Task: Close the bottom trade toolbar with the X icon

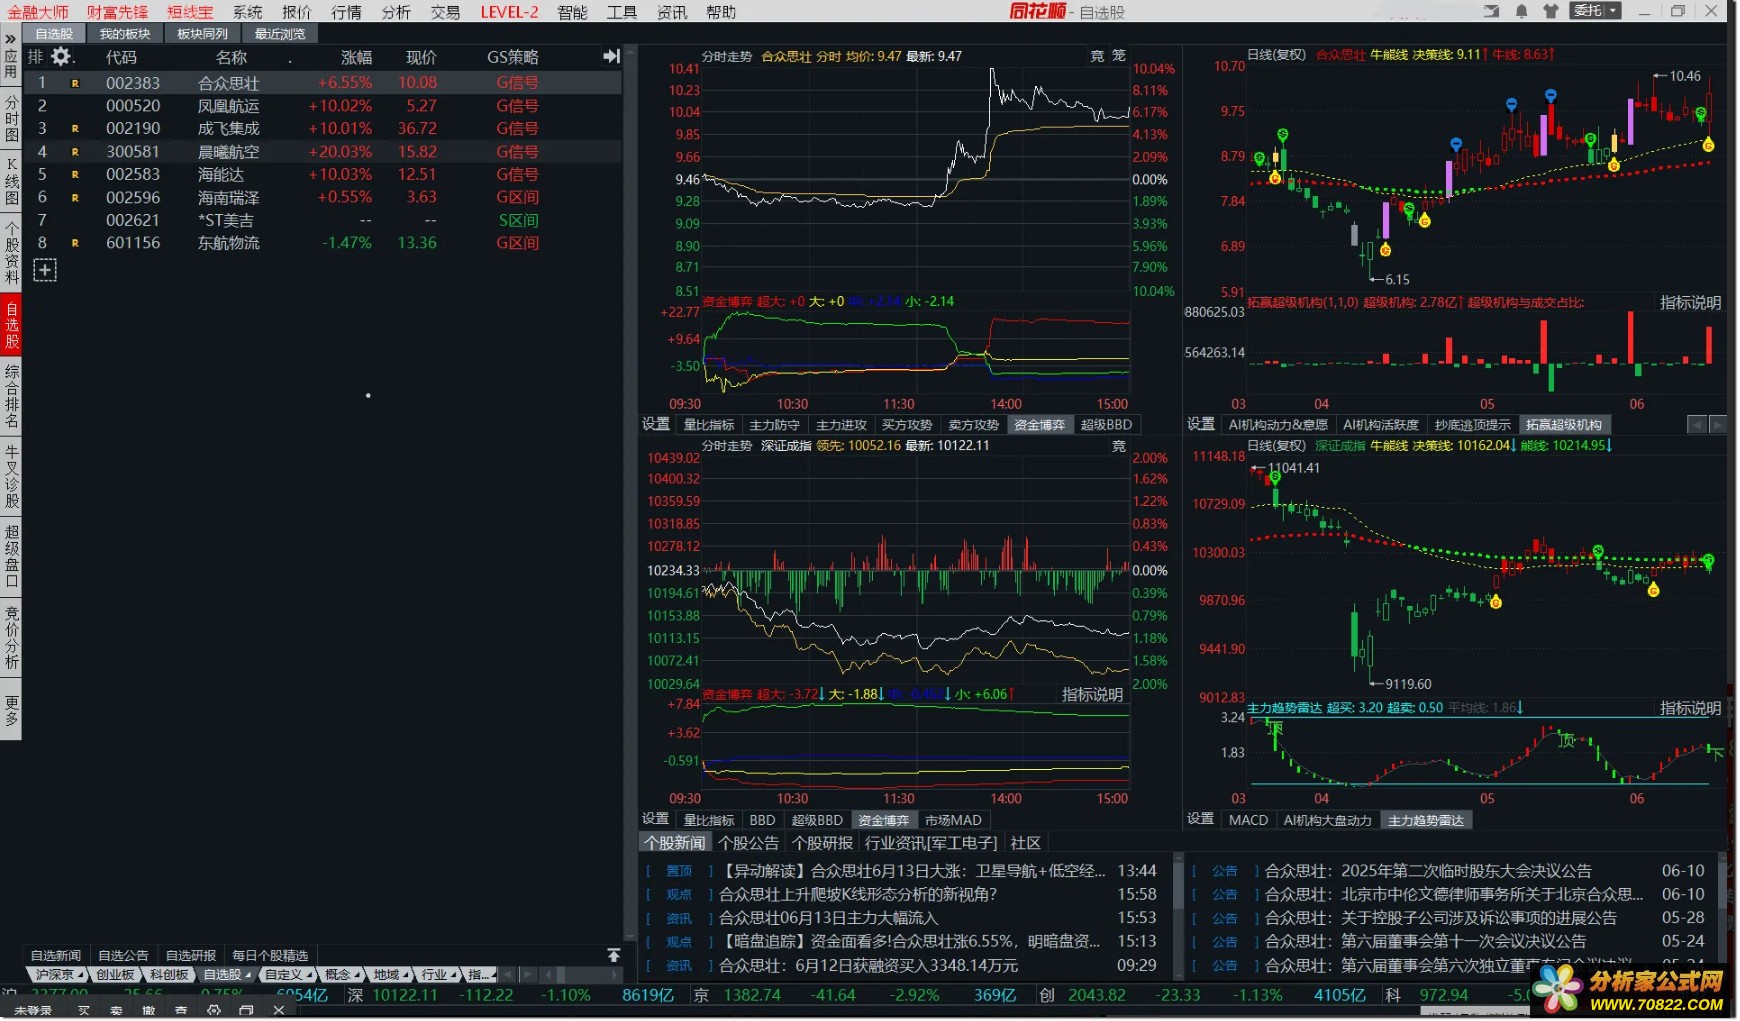Action: [x=279, y=1011]
